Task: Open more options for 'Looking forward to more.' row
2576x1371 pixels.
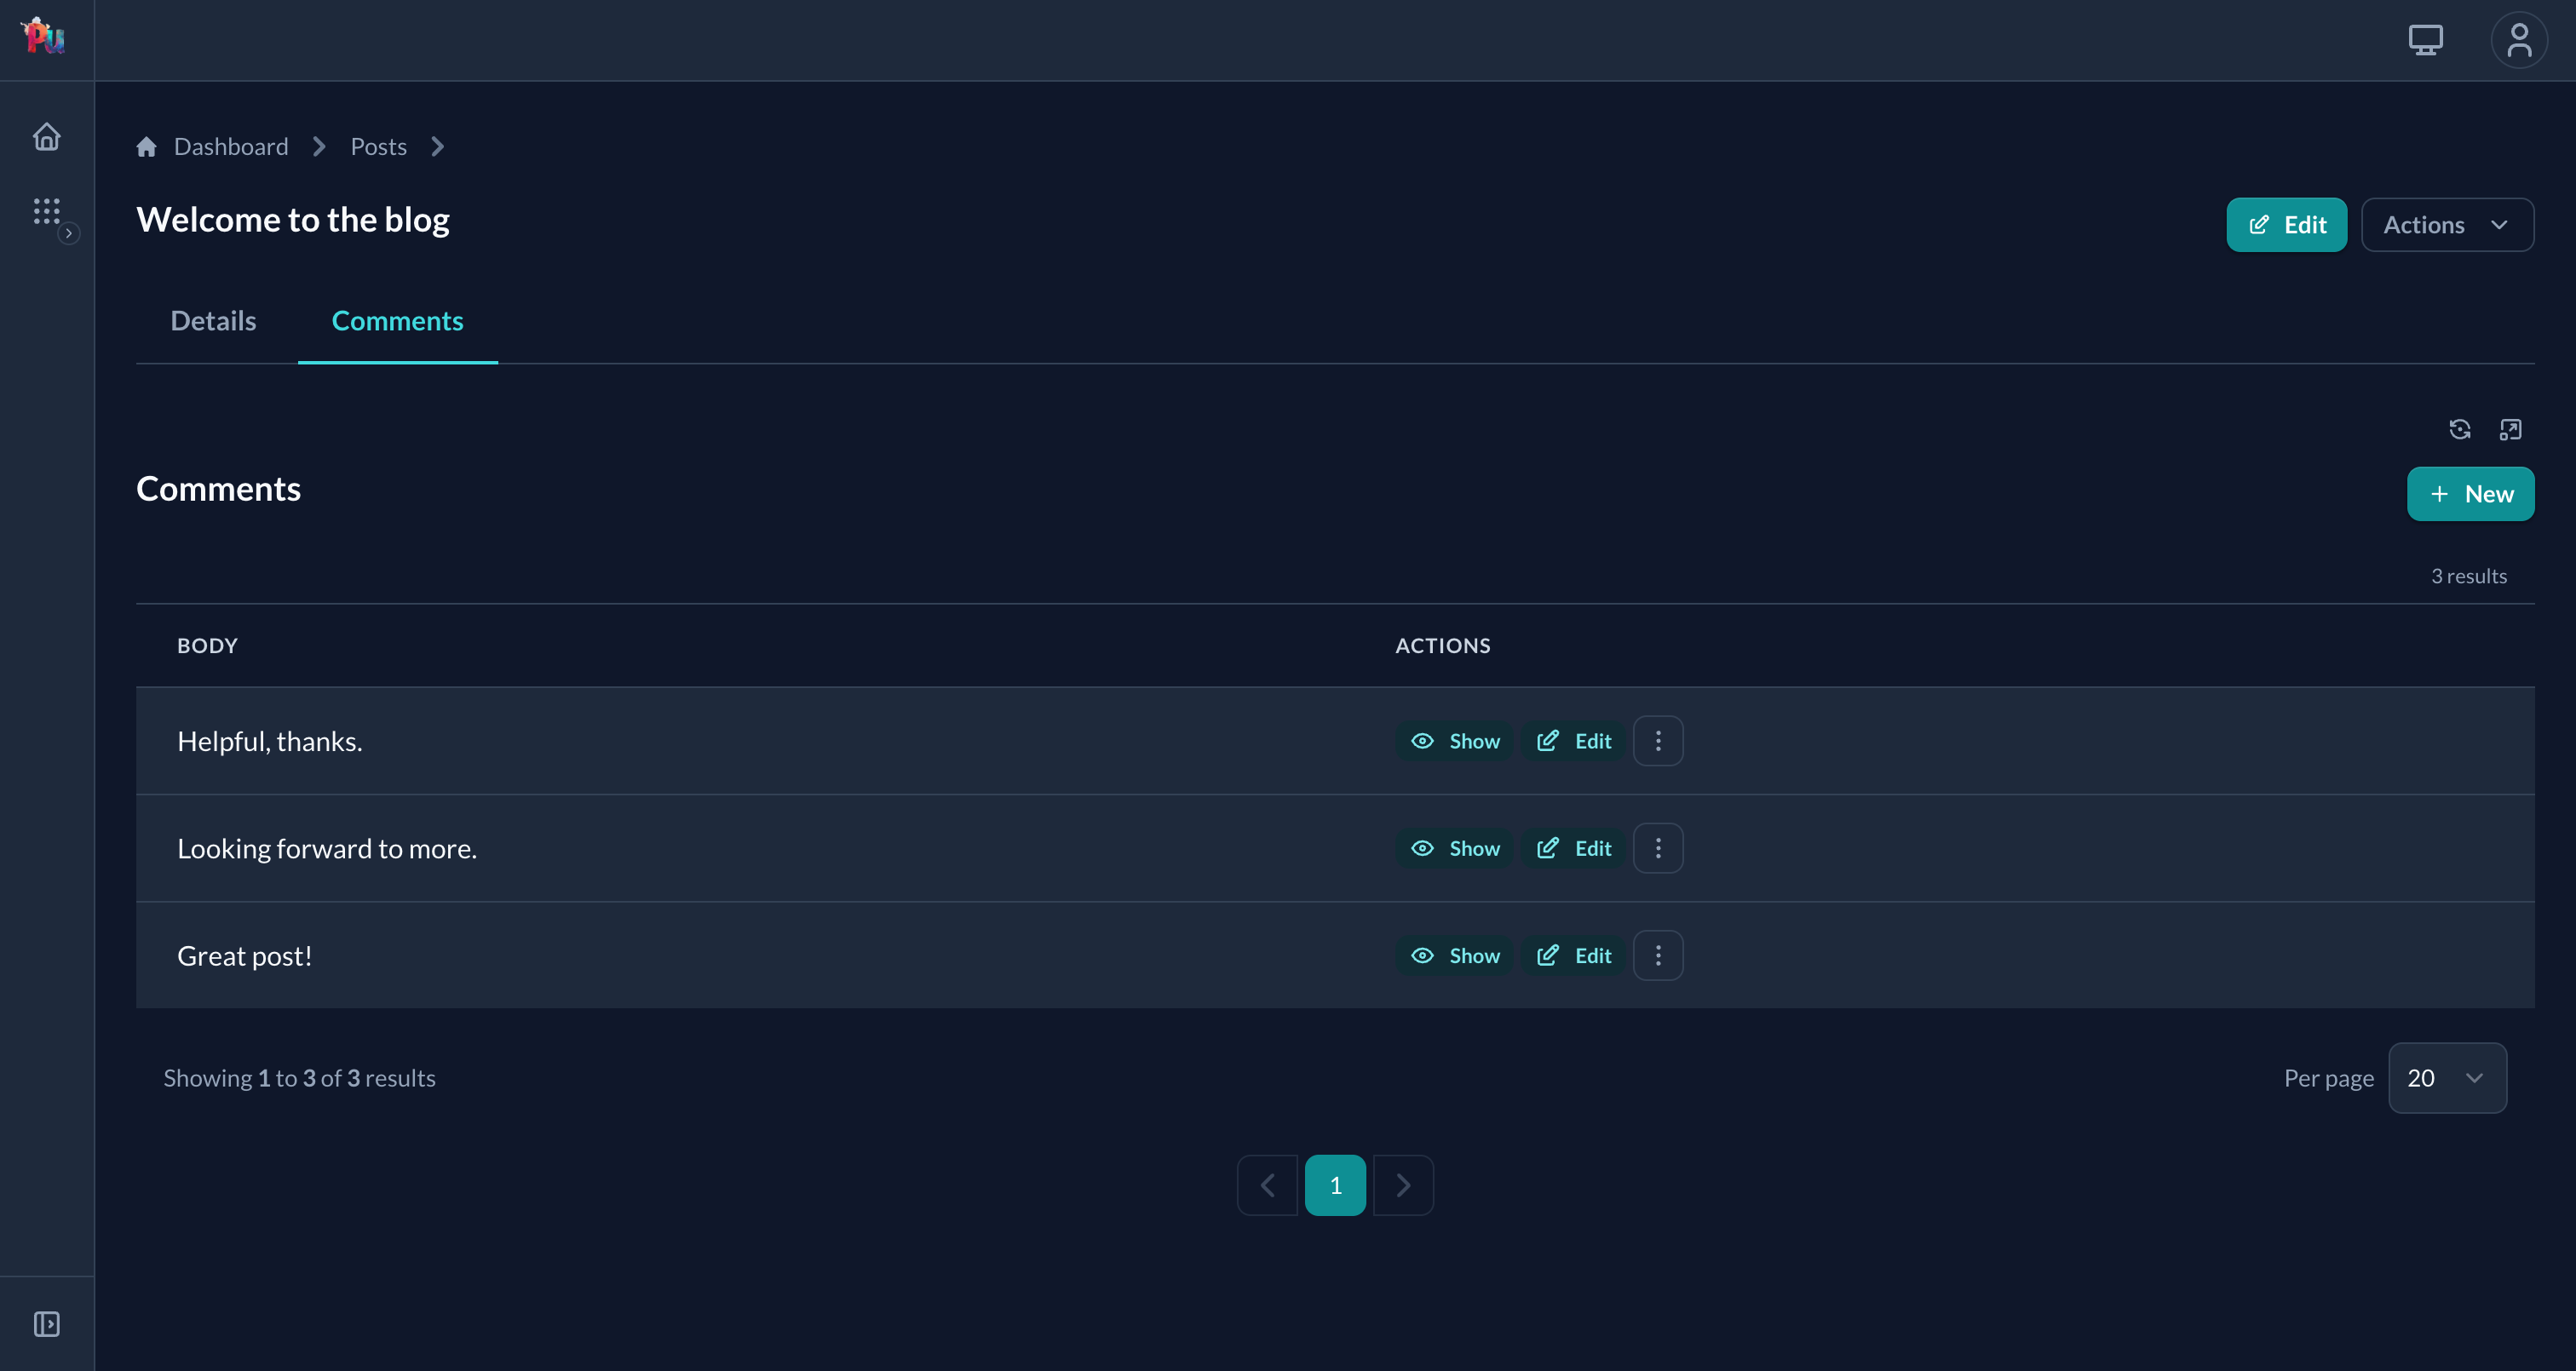Action: pyautogui.click(x=1658, y=848)
